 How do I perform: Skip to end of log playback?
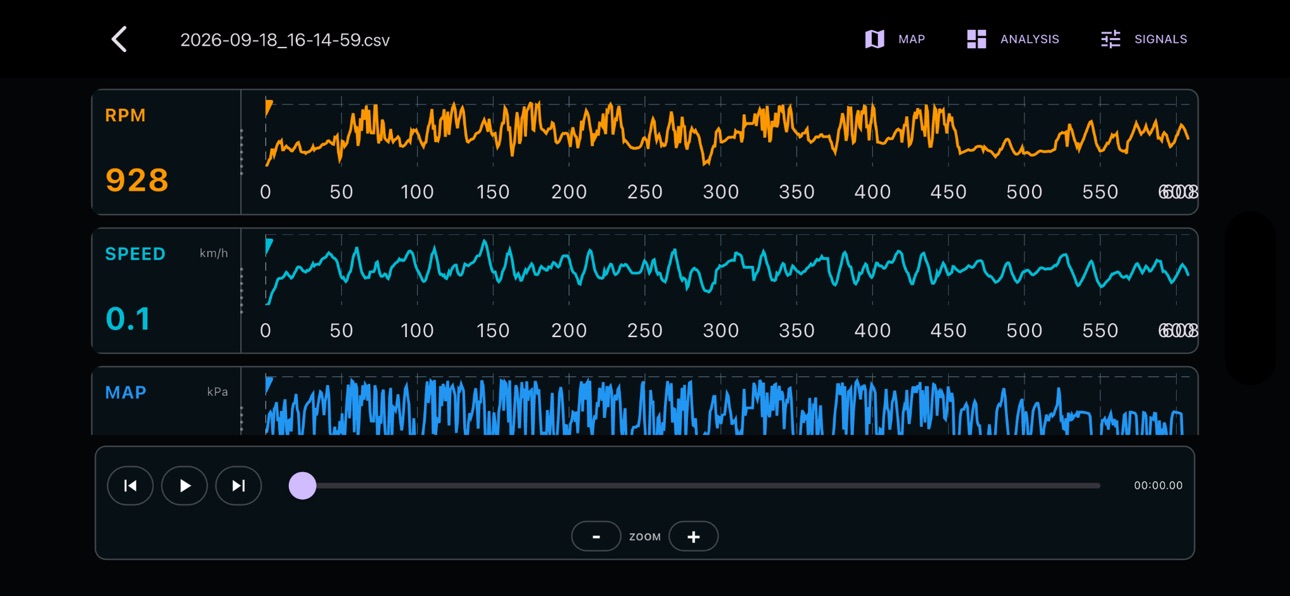coord(238,486)
